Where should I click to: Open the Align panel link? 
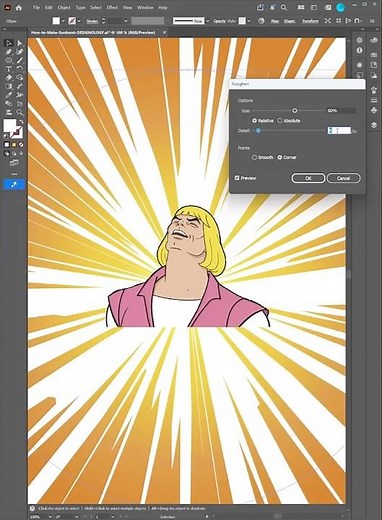tap(274, 21)
